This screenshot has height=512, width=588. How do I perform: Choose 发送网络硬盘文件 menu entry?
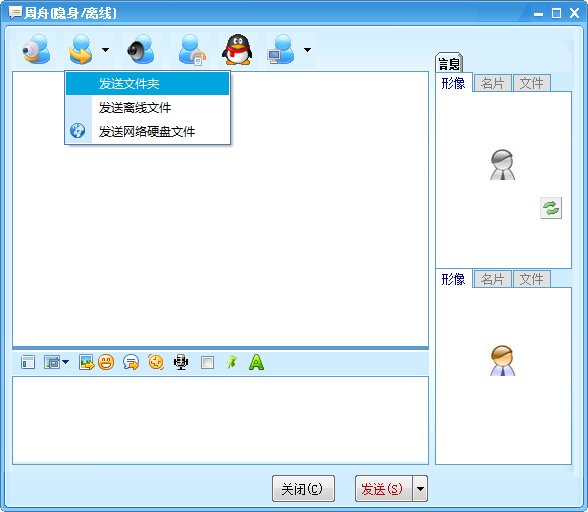147,131
